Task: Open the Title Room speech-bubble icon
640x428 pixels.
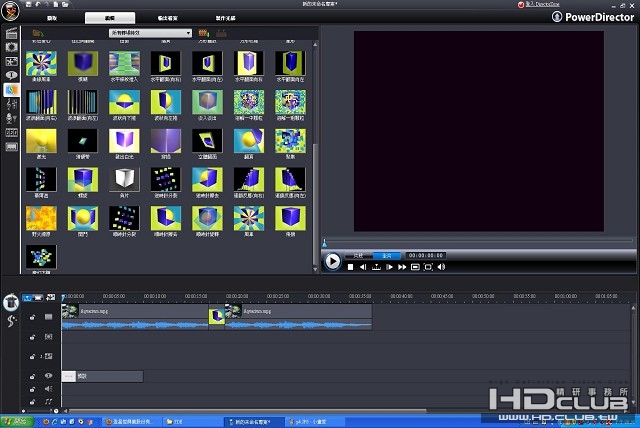Action: (x=11, y=75)
